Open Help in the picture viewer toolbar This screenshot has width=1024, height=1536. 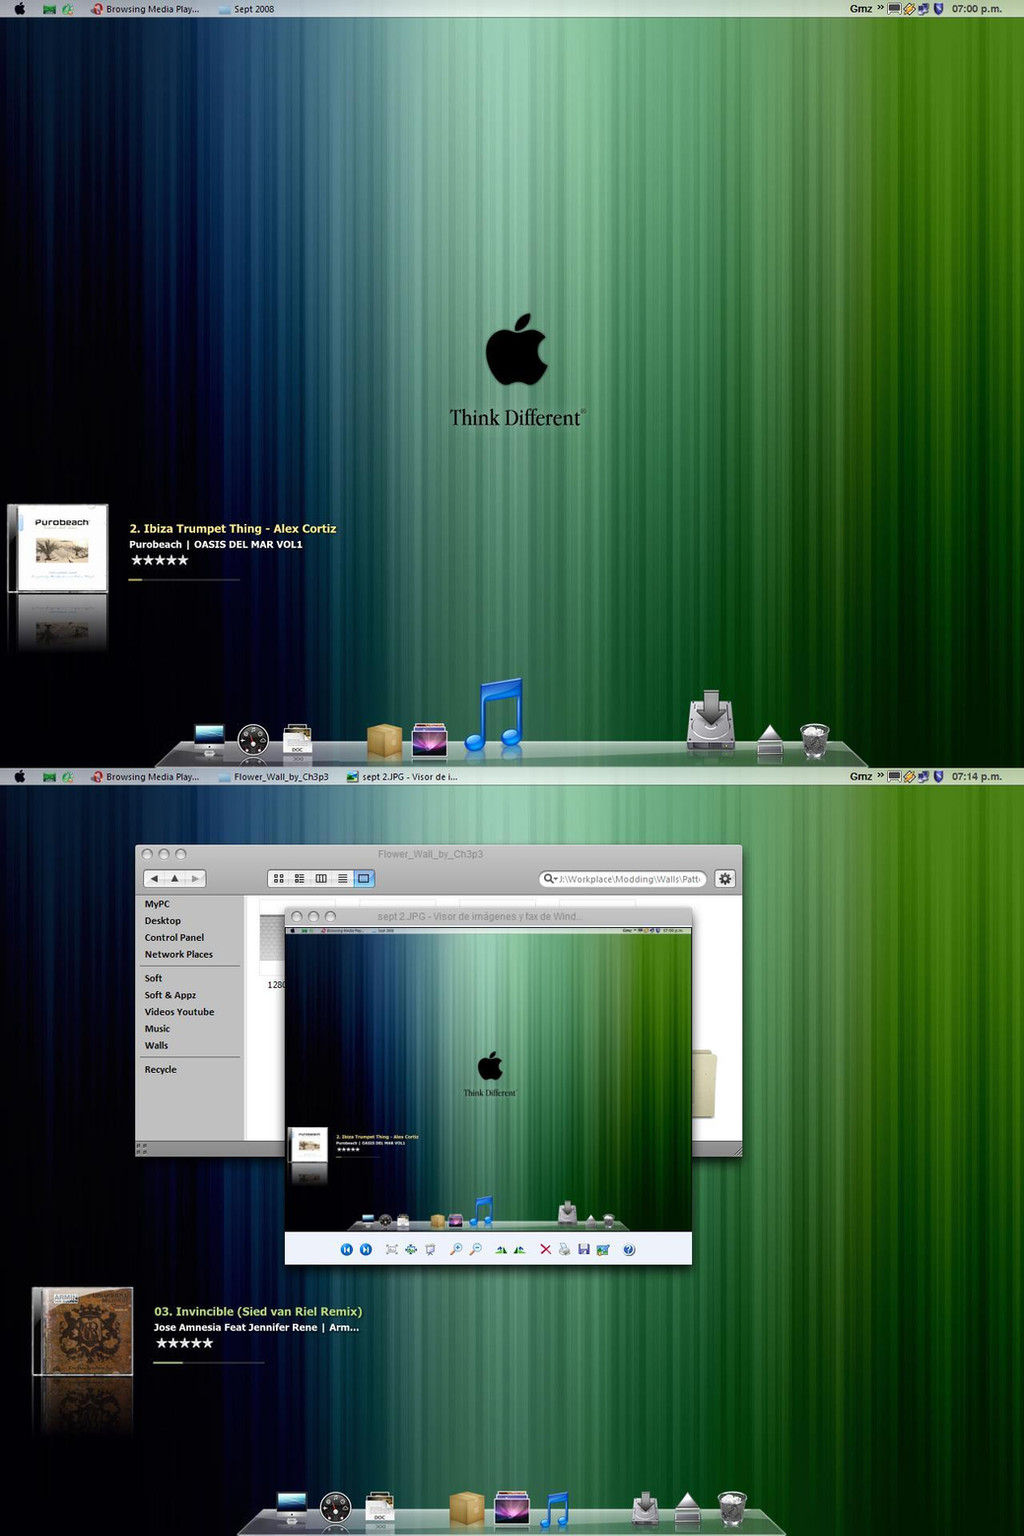[x=629, y=1249]
